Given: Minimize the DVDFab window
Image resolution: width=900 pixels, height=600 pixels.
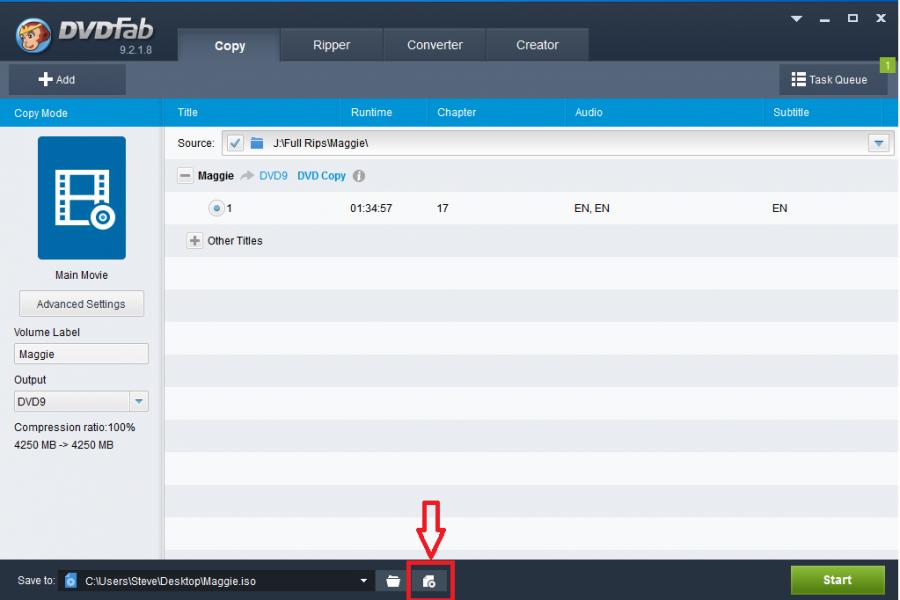Looking at the screenshot, I should coord(825,20).
